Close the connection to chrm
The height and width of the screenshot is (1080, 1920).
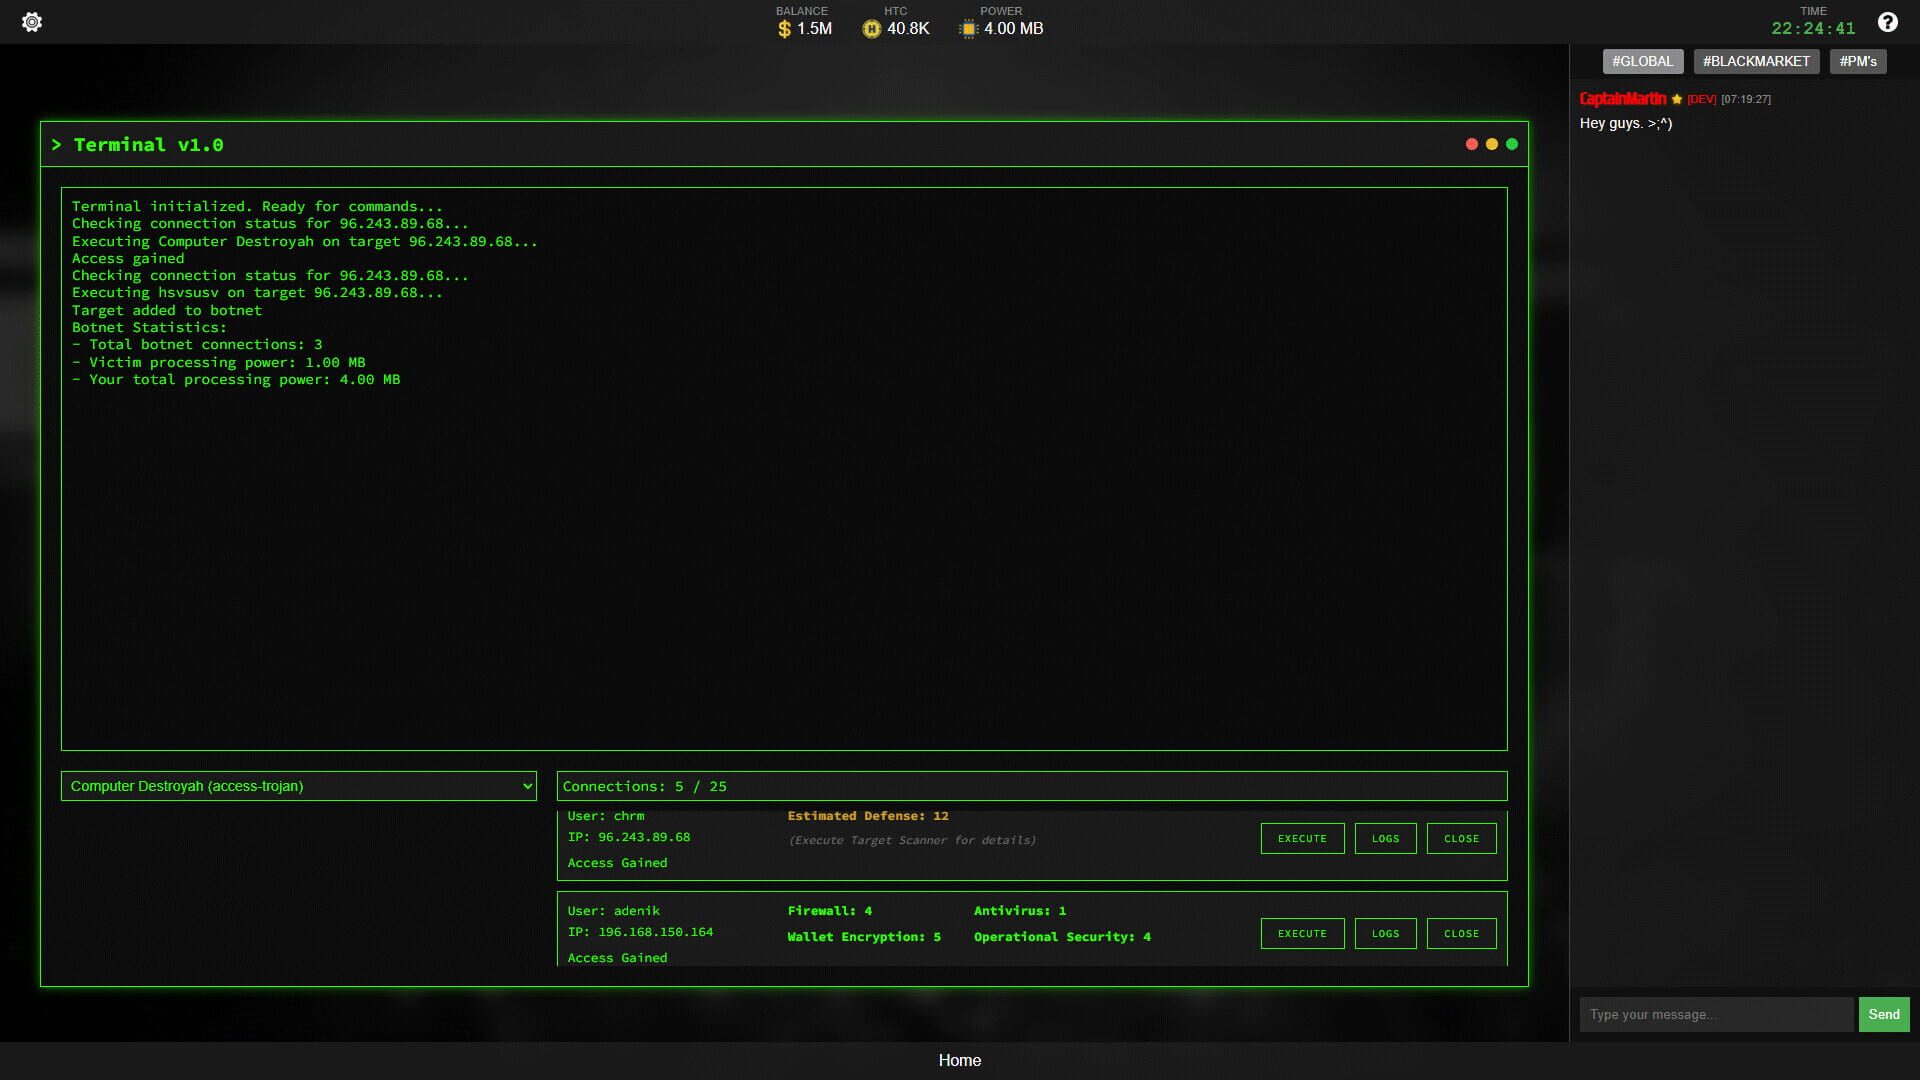(x=1461, y=838)
